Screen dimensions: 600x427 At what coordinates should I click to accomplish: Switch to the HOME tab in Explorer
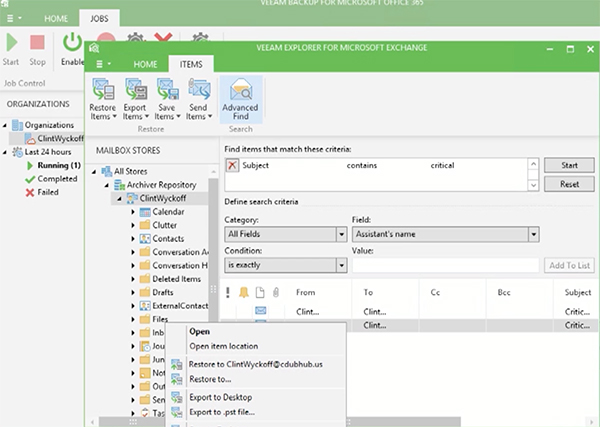tap(146, 64)
